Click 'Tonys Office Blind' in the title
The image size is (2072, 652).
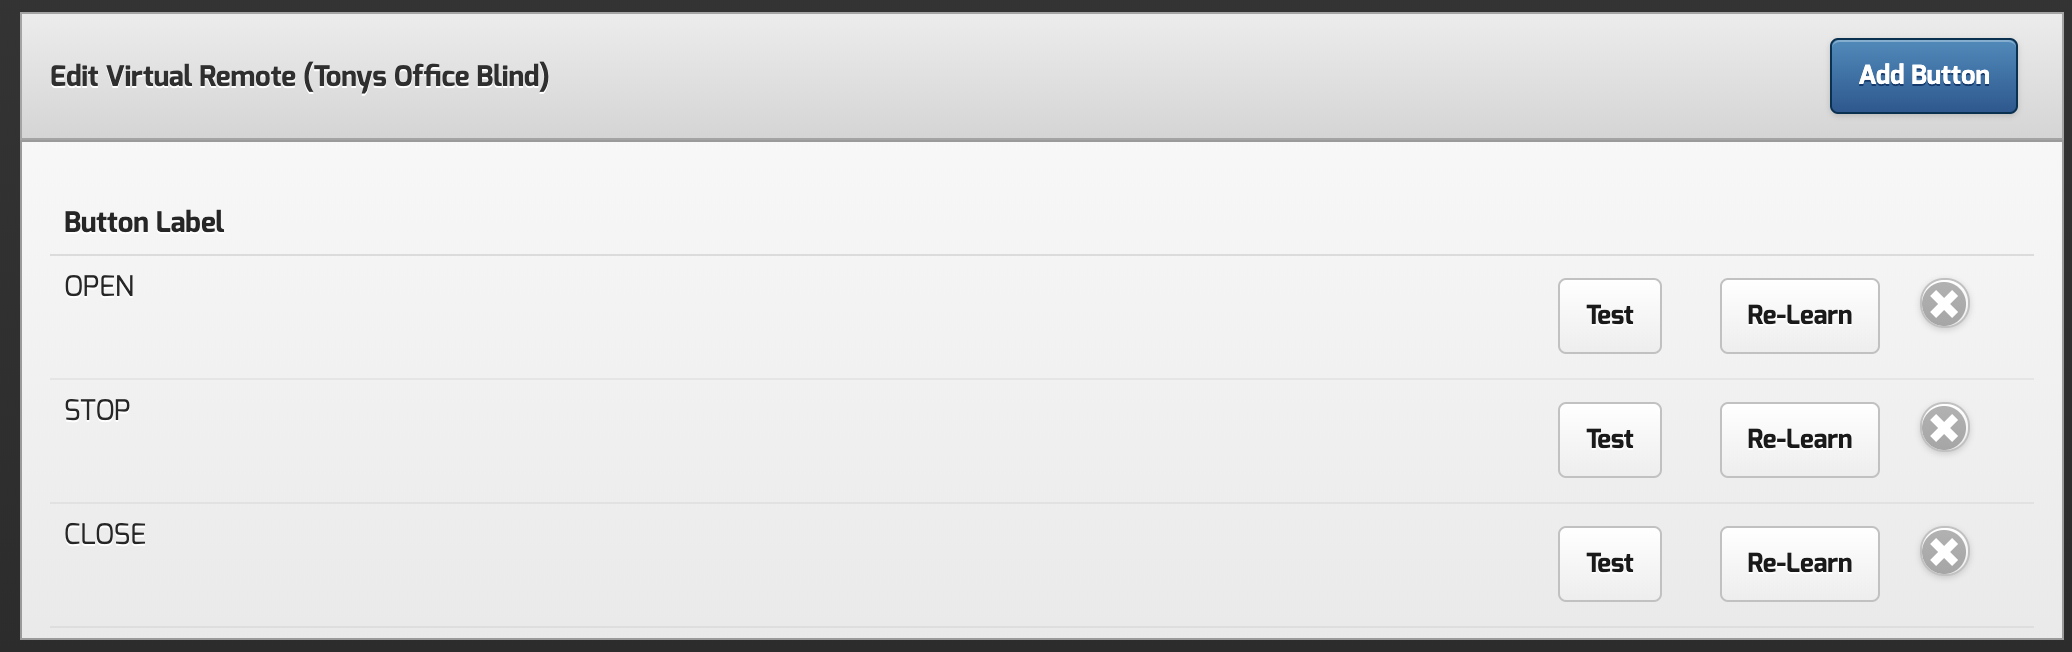pyautogui.click(x=430, y=77)
